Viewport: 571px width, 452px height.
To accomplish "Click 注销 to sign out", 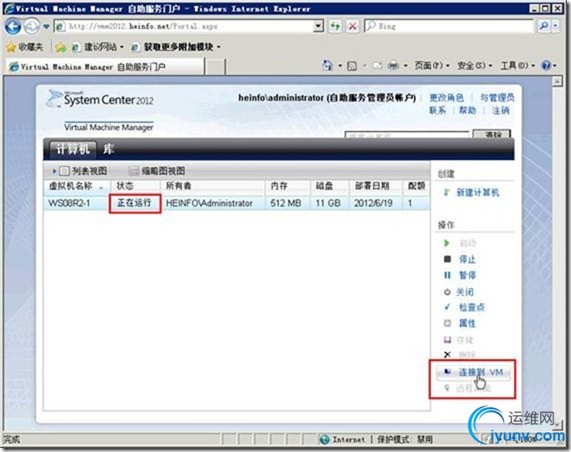I will click(x=501, y=110).
